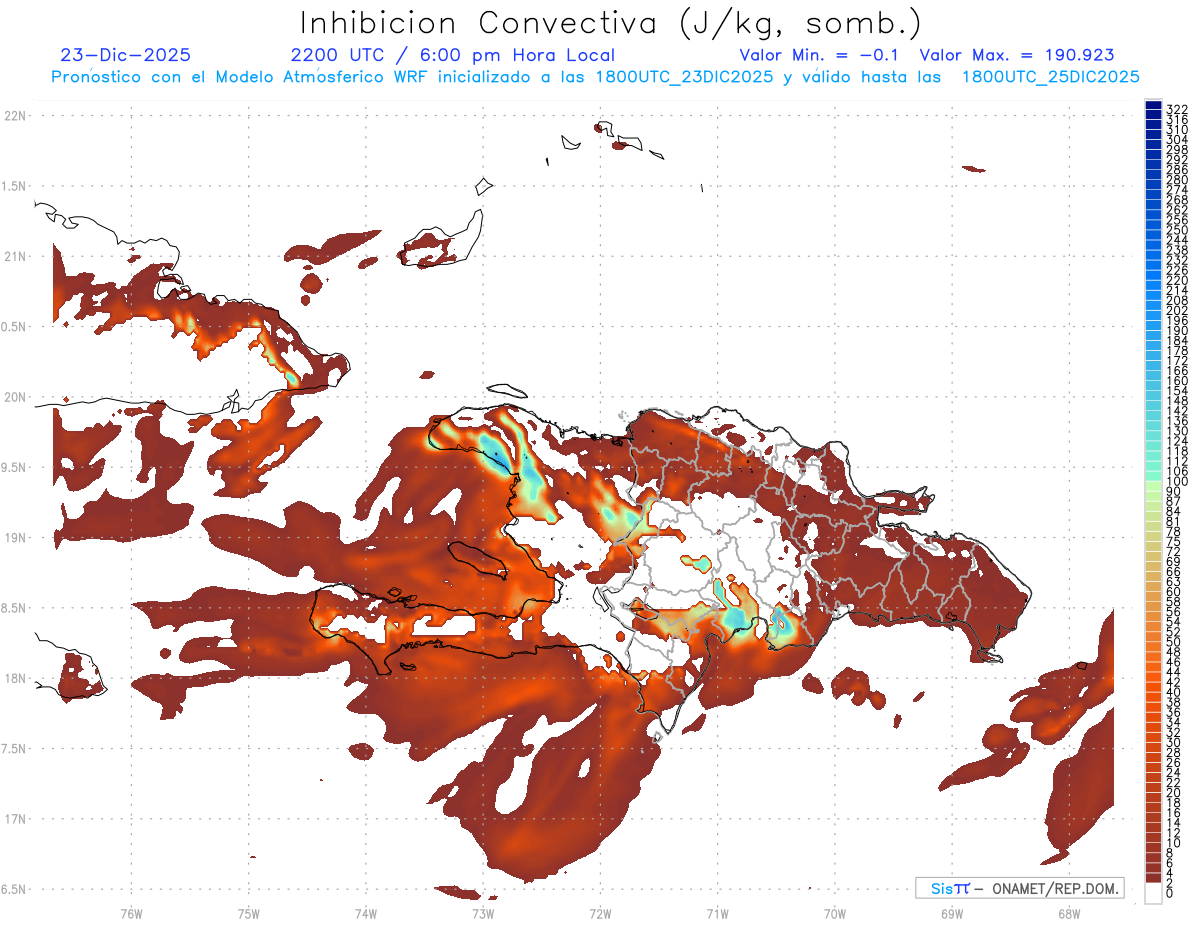Viewport: 1200px width, 927px height.
Task: Click longitude label "70W"
Action: tap(834, 912)
